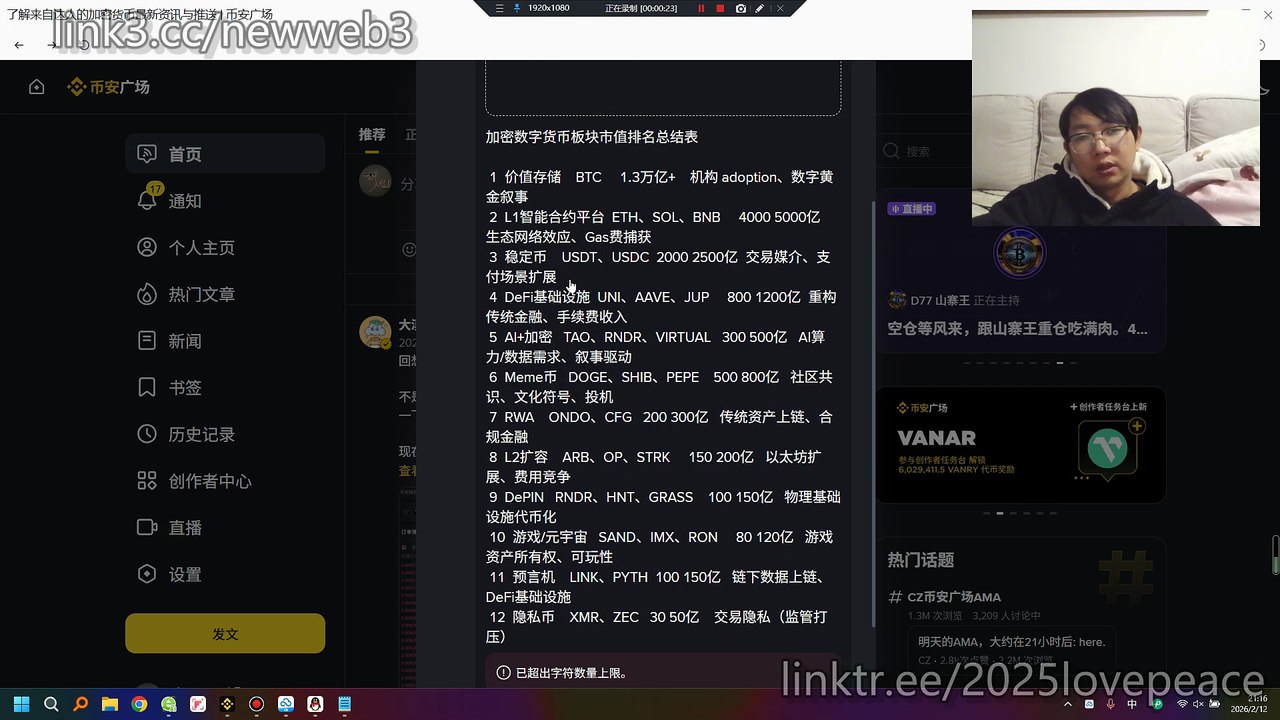Click the recorder pencil annotate icon
1280x720 pixels.
click(760, 8)
